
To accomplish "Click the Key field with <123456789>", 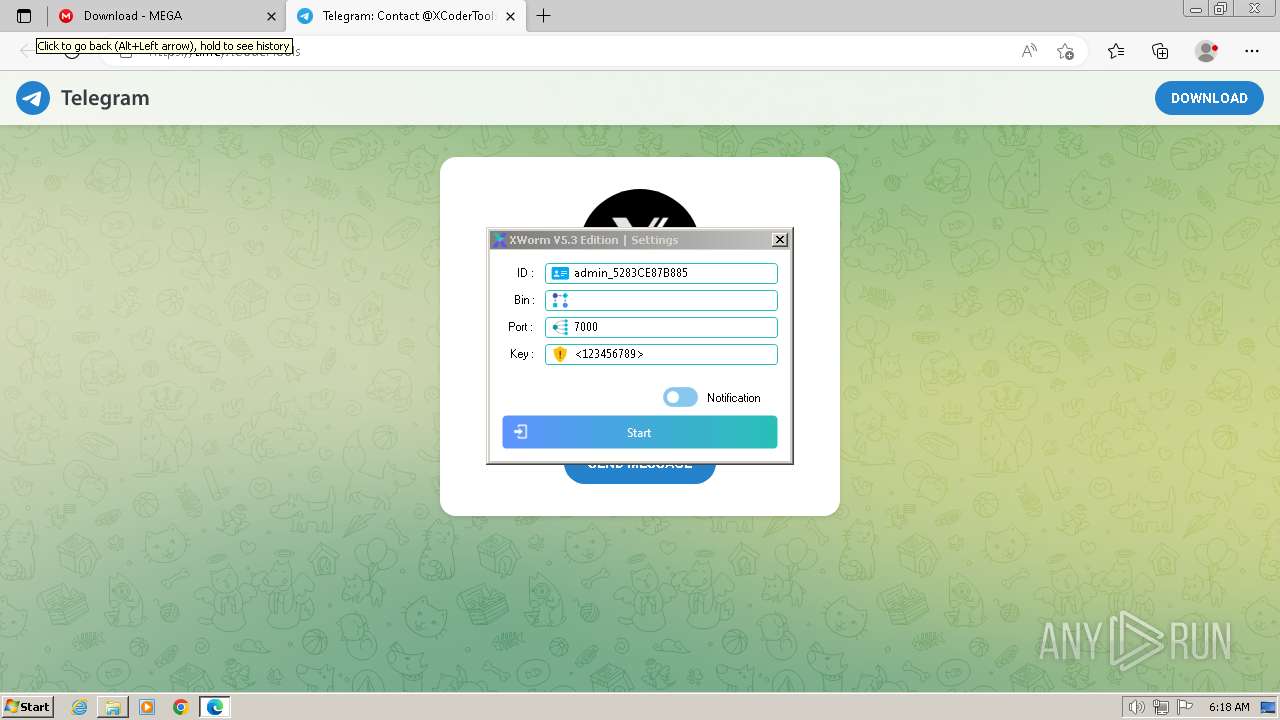I will tap(661, 354).
